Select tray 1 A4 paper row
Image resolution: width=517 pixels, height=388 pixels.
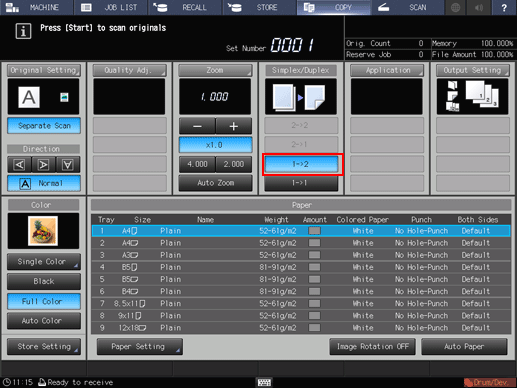tap(301, 231)
